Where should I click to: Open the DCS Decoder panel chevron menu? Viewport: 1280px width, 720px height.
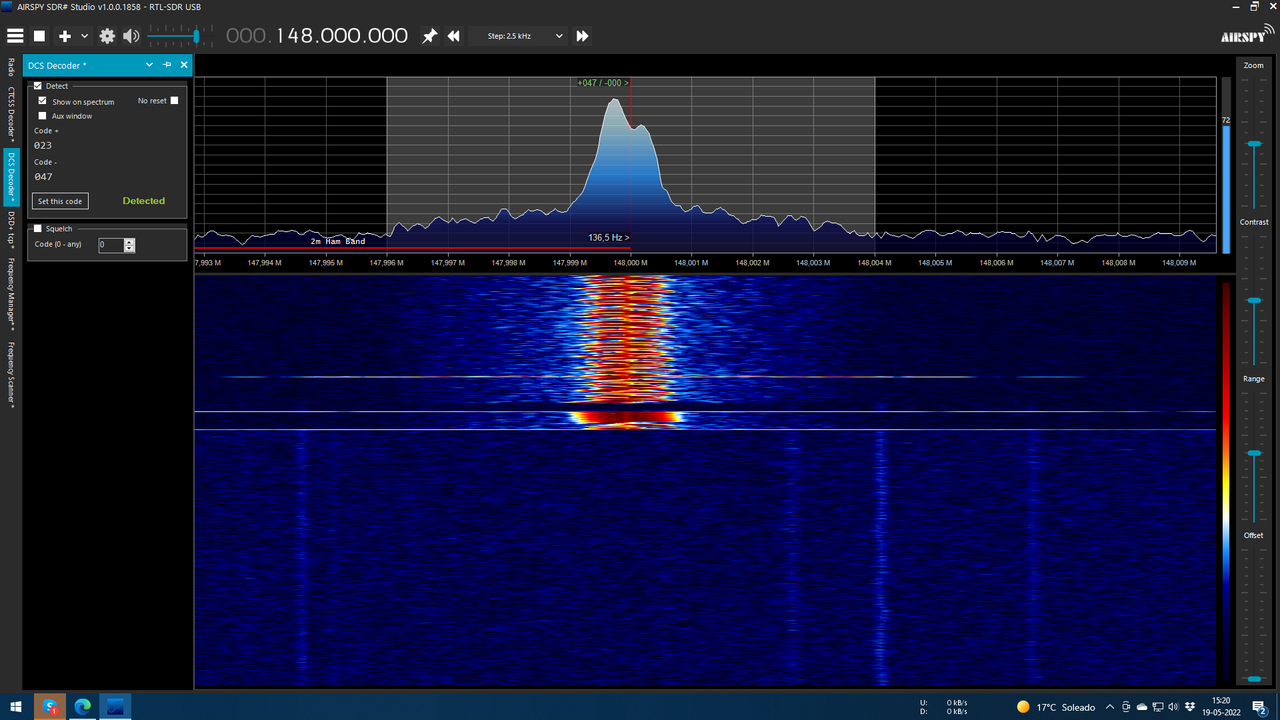click(149, 65)
